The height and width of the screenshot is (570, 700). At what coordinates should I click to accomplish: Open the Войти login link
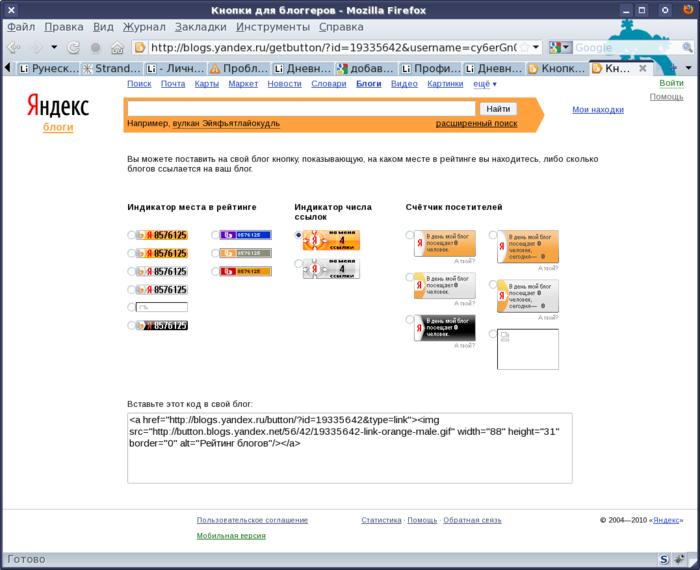pyautogui.click(x=671, y=83)
